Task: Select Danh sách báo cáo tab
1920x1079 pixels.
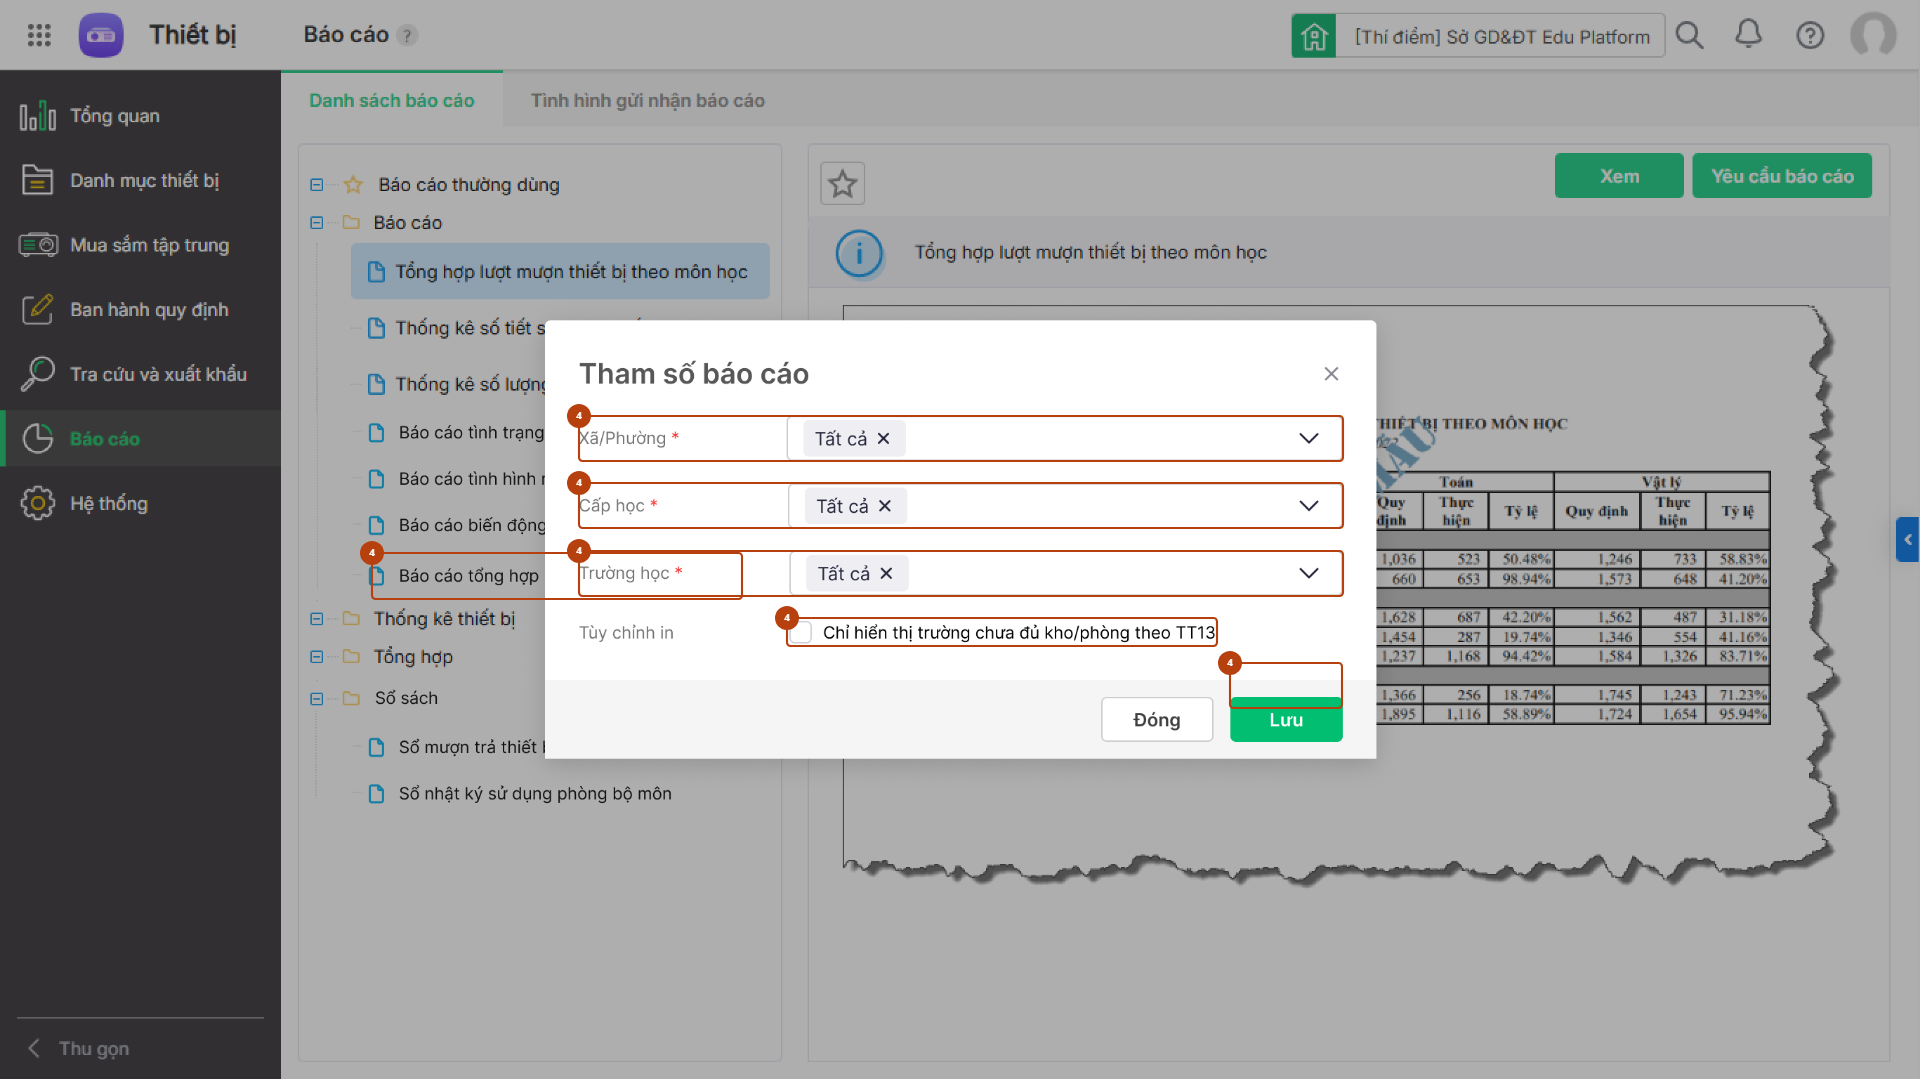Action: [x=392, y=100]
